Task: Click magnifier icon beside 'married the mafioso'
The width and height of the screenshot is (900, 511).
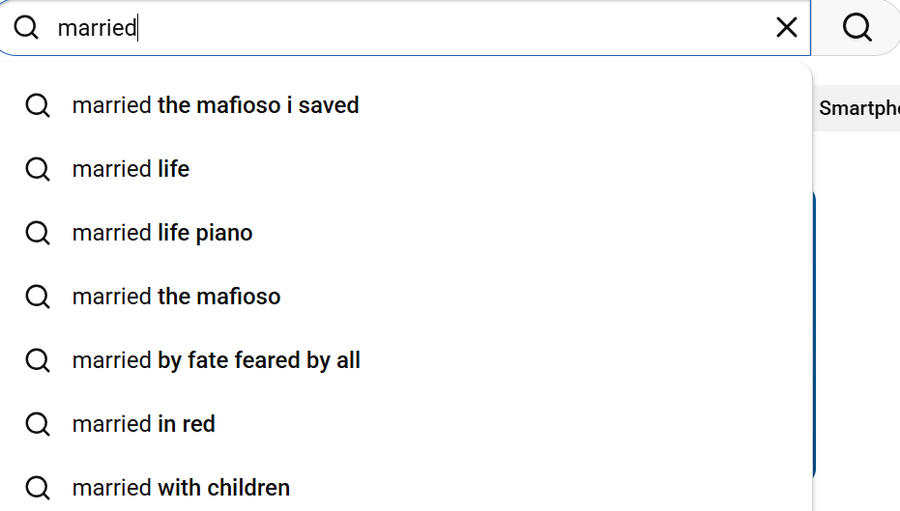Action: click(x=38, y=297)
